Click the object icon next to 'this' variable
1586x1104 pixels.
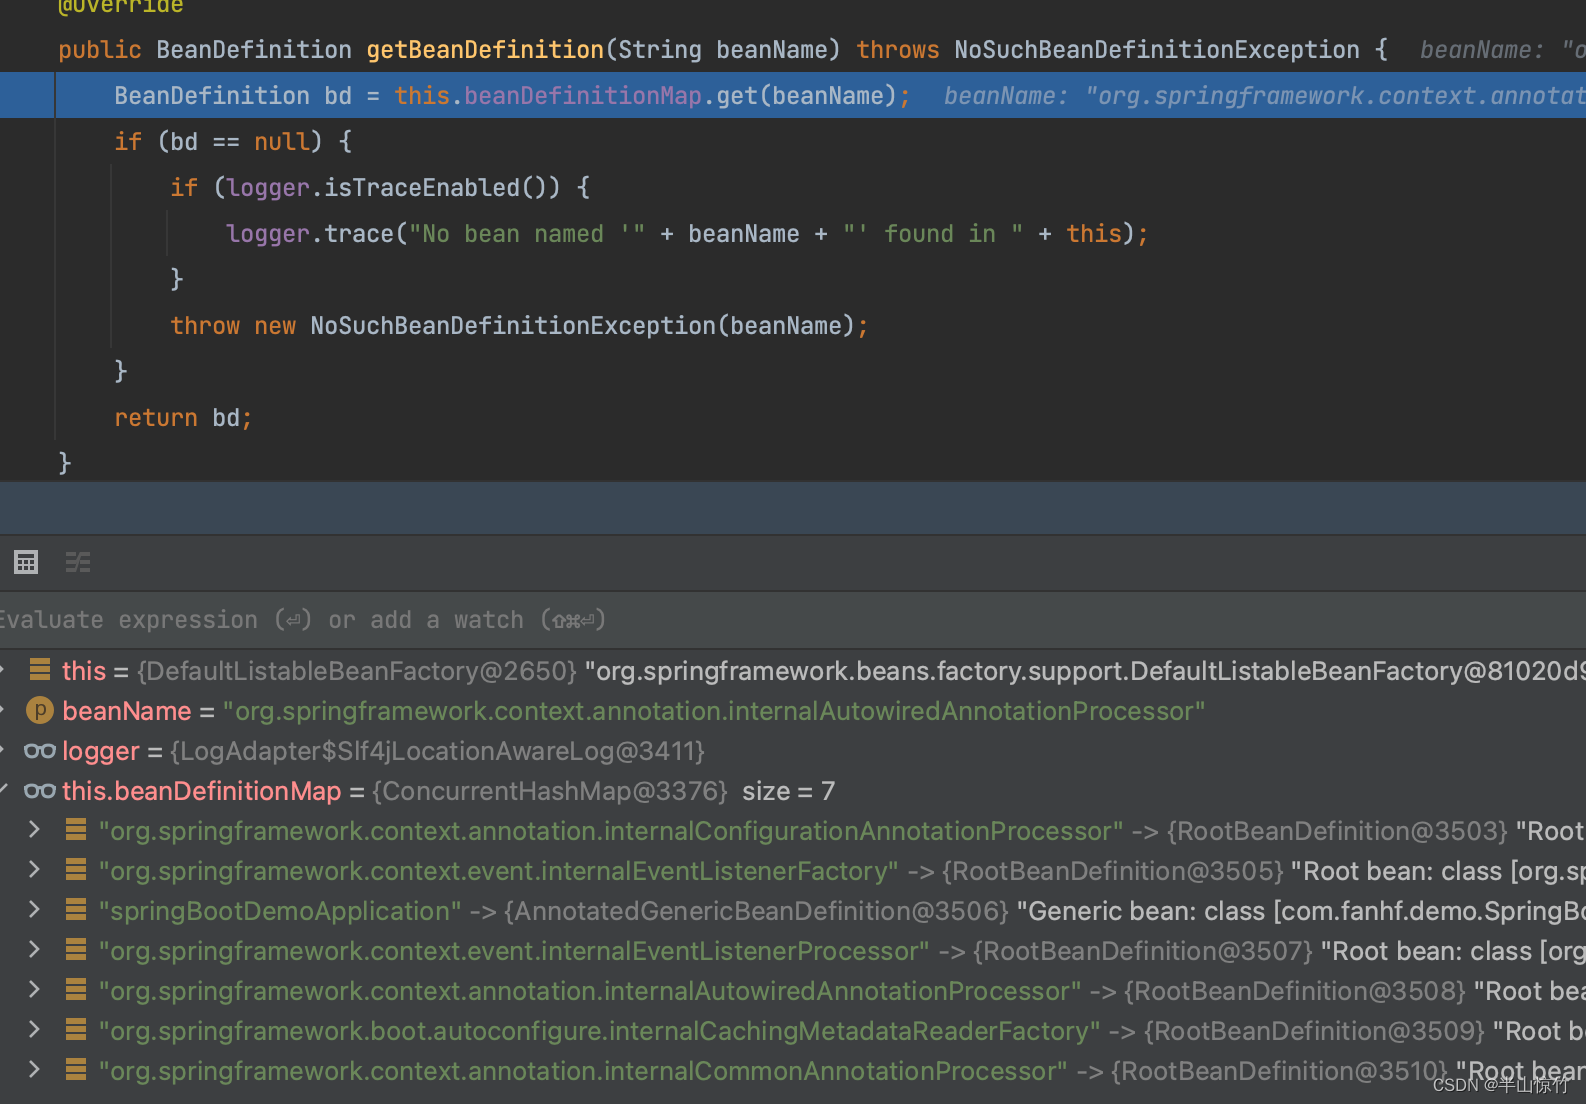point(40,669)
